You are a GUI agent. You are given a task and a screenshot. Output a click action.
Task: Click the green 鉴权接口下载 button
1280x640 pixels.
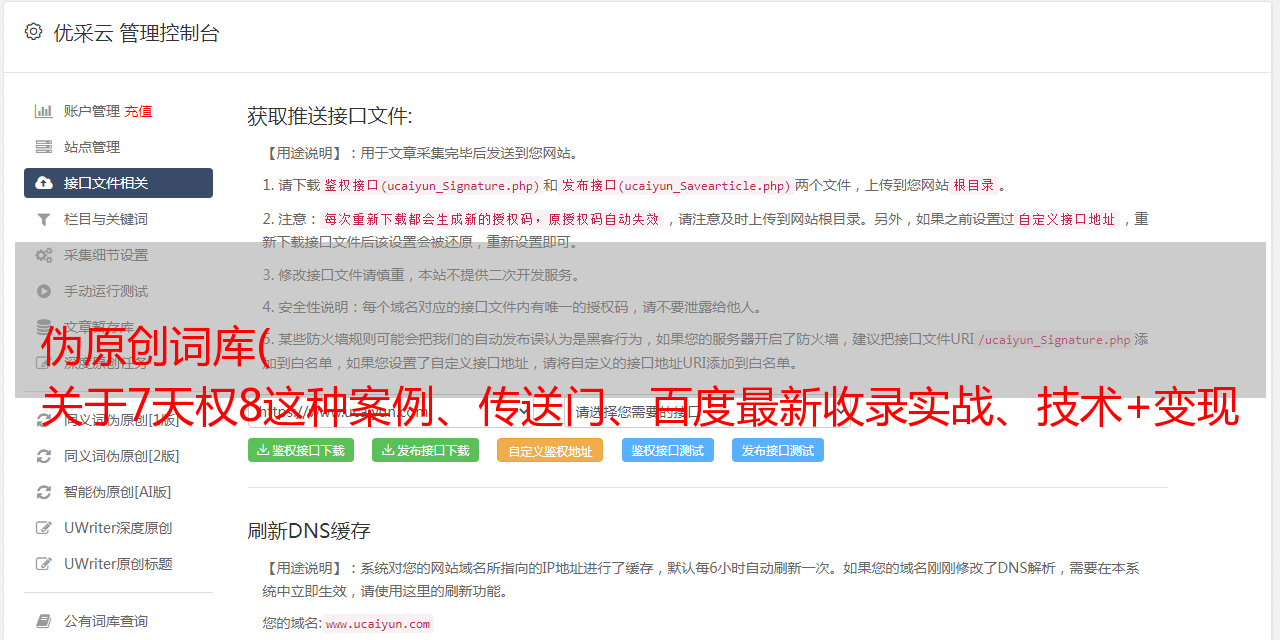(301, 450)
